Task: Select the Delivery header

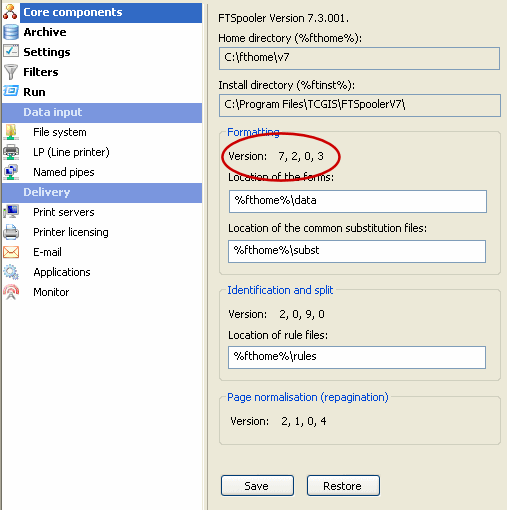Action: pos(102,192)
